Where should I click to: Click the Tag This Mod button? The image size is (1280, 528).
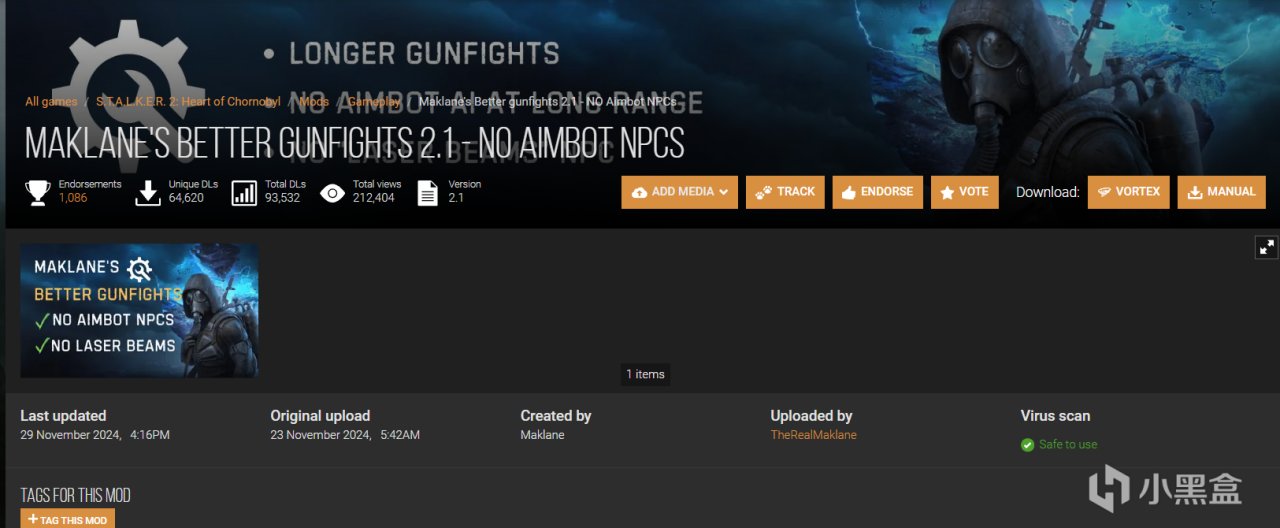[x=68, y=519]
